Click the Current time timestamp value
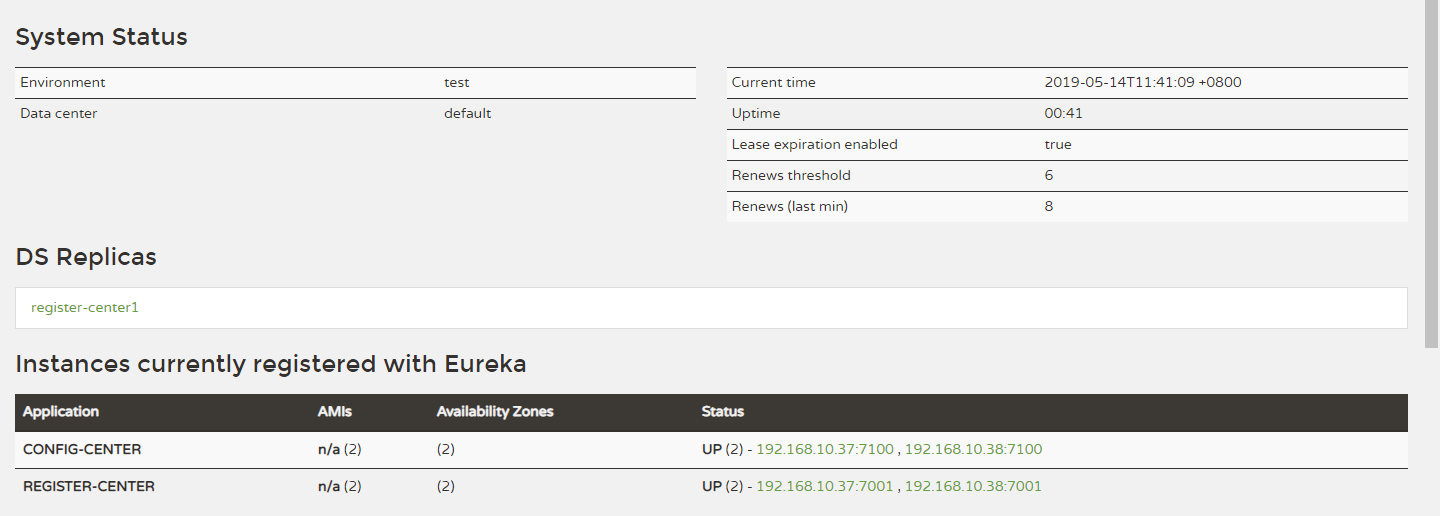Viewport: 1440px width, 516px height. point(1143,83)
